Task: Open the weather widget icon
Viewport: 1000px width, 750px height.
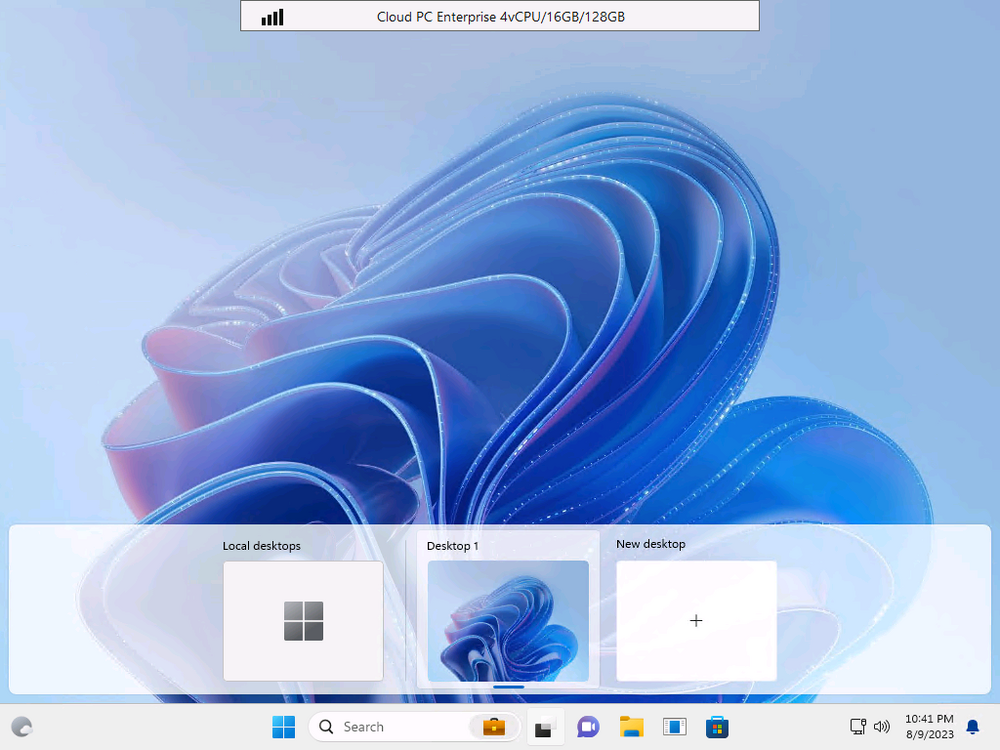Action: coord(22,726)
